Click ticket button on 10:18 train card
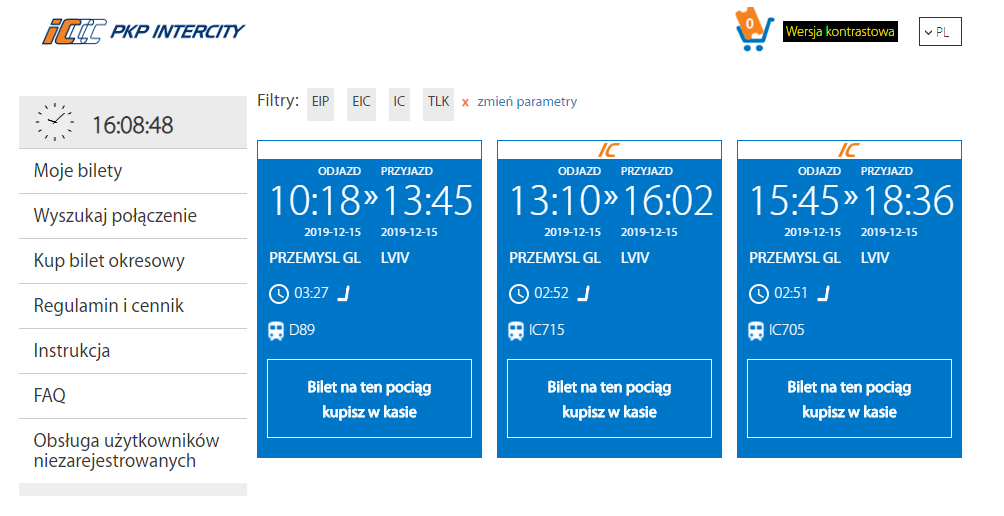The width and height of the screenshot is (1004, 516). pos(369,399)
